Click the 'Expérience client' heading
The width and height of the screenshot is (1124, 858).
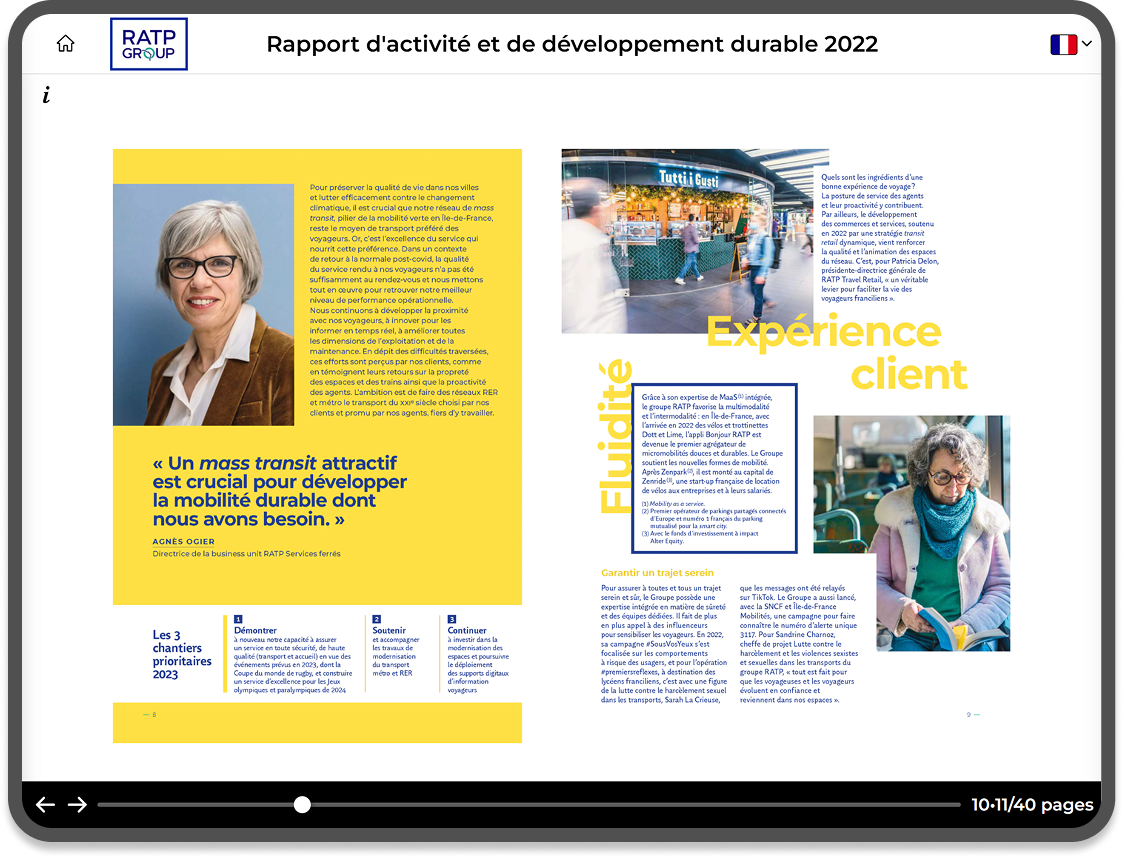tap(835, 353)
